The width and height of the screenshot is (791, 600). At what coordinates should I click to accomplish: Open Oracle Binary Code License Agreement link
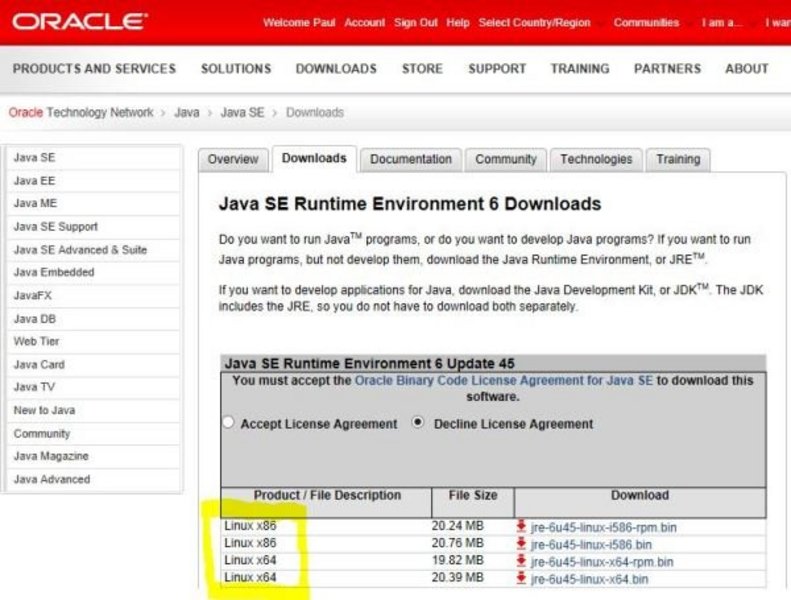point(503,380)
